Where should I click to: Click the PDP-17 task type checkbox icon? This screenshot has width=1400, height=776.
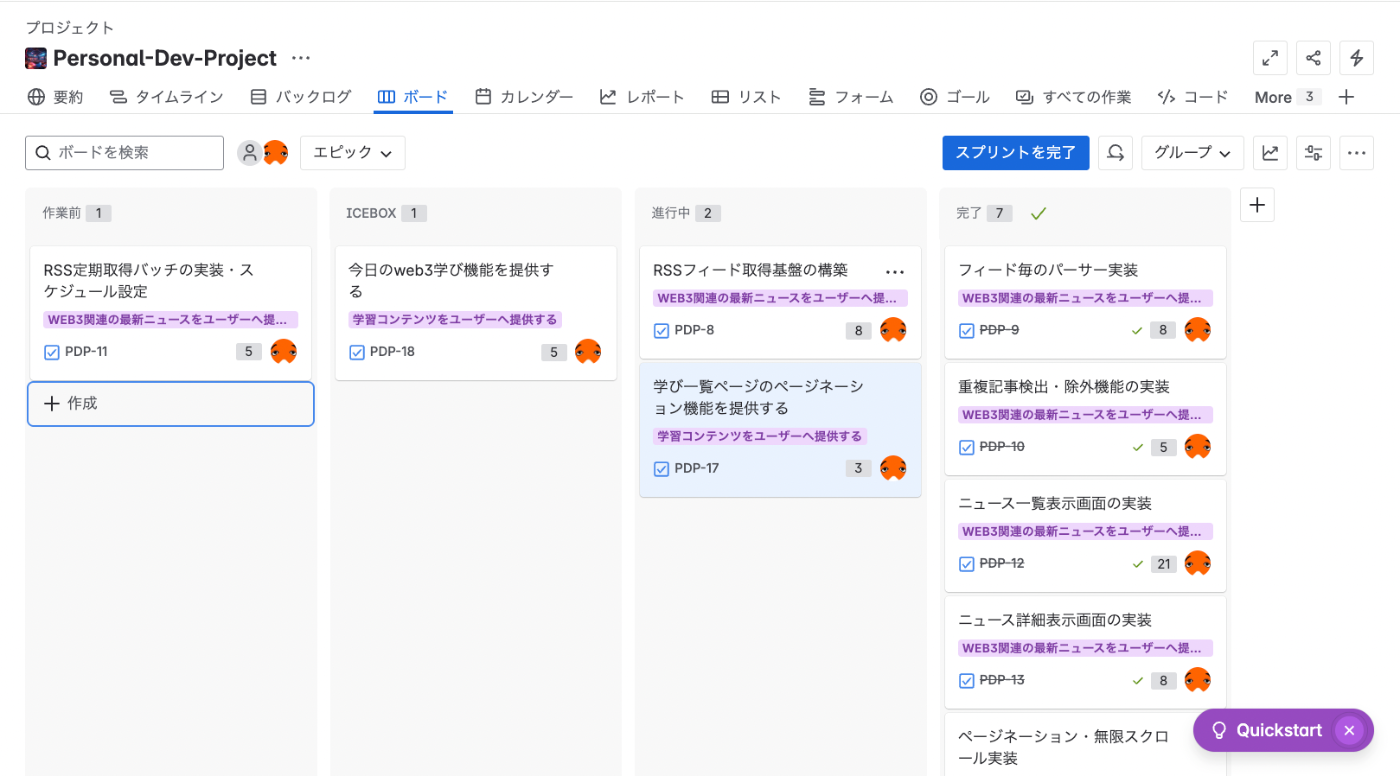click(x=661, y=469)
